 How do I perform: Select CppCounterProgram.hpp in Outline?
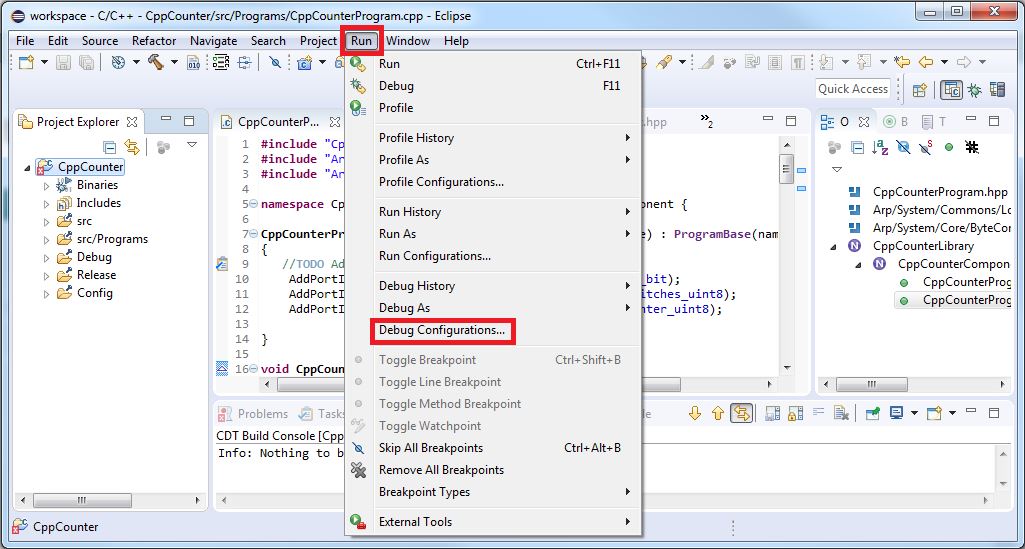point(940,192)
